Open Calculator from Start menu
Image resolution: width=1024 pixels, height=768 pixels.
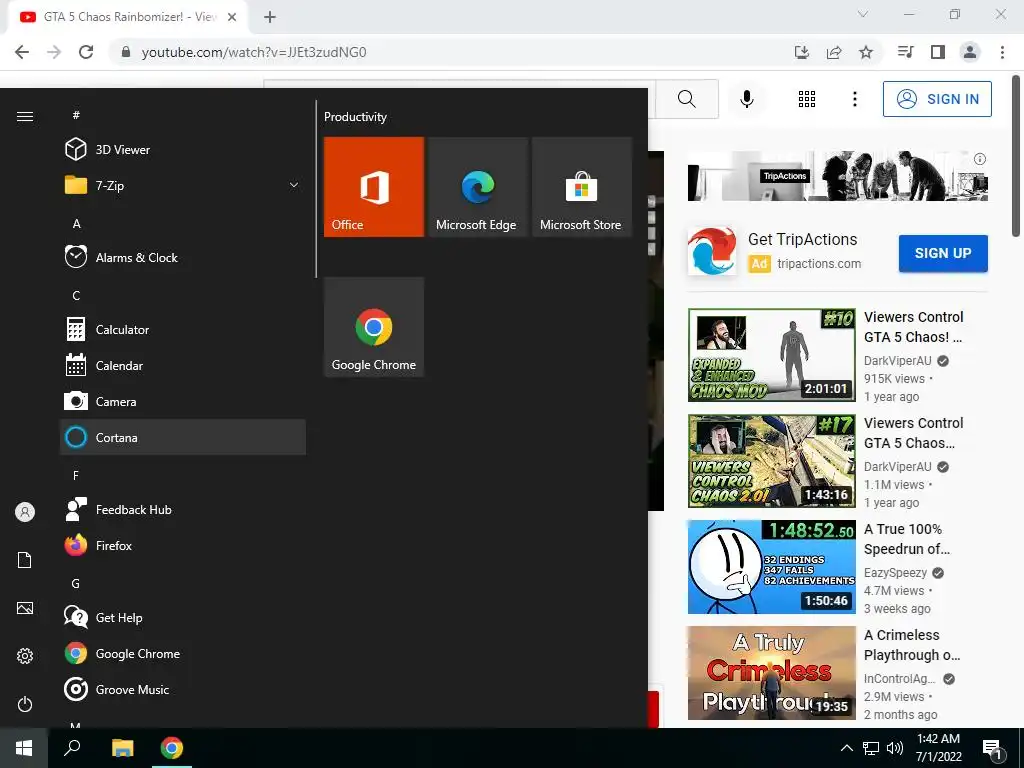(x=182, y=329)
